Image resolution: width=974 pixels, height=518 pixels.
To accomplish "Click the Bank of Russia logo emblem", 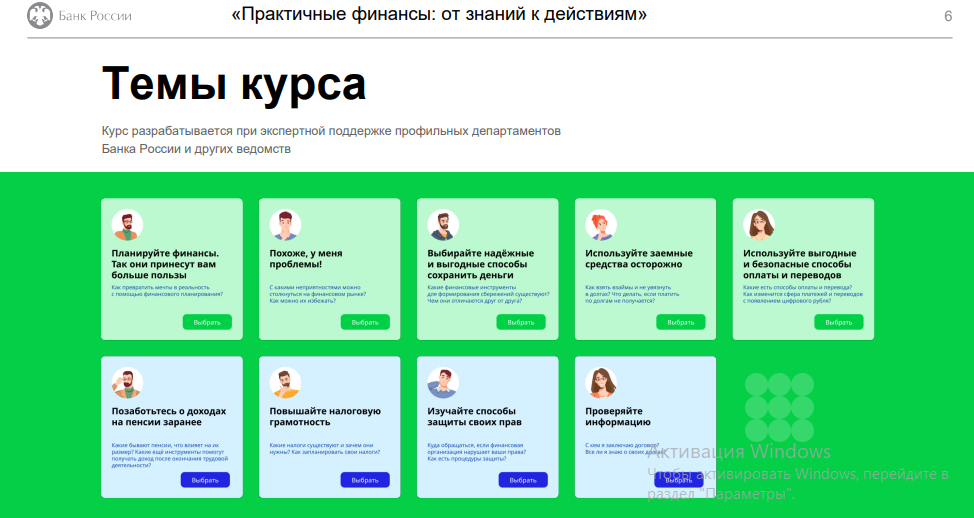I will [x=40, y=15].
